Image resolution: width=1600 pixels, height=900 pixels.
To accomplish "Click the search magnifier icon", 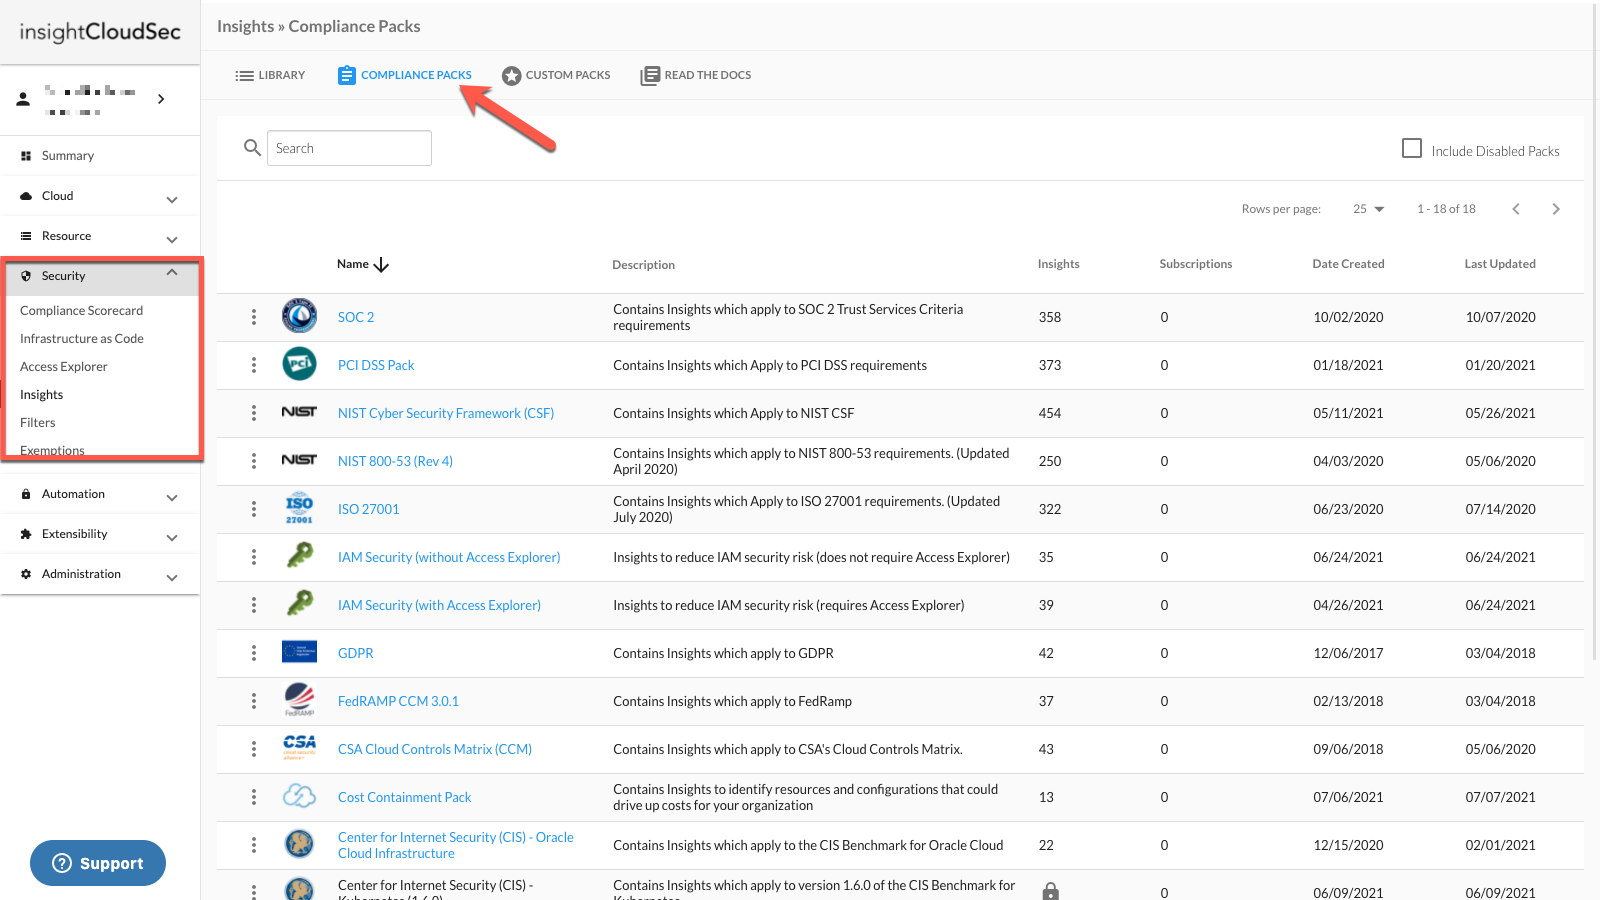I will click(x=252, y=148).
